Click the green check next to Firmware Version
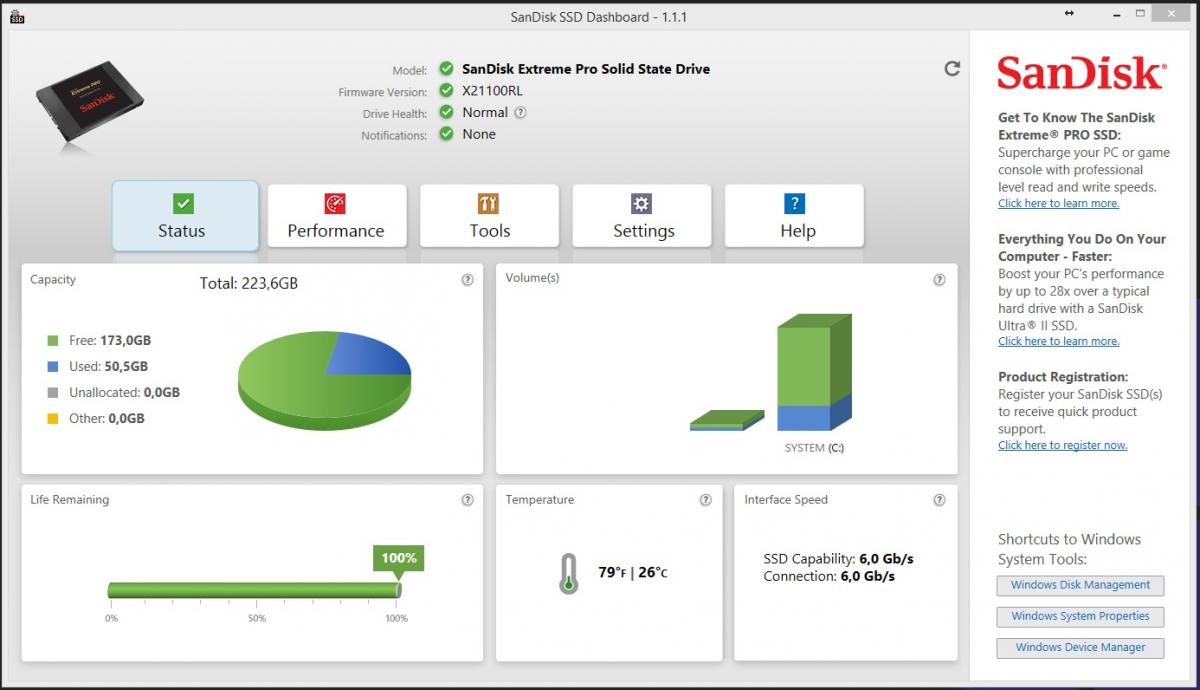Screen dimensions: 1200x690 click(446, 91)
